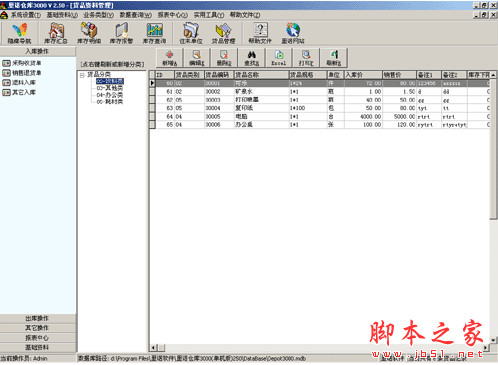The height and width of the screenshot is (365, 498).
Task: Open 帮助文件 help file toolbar icon
Action: [260, 33]
